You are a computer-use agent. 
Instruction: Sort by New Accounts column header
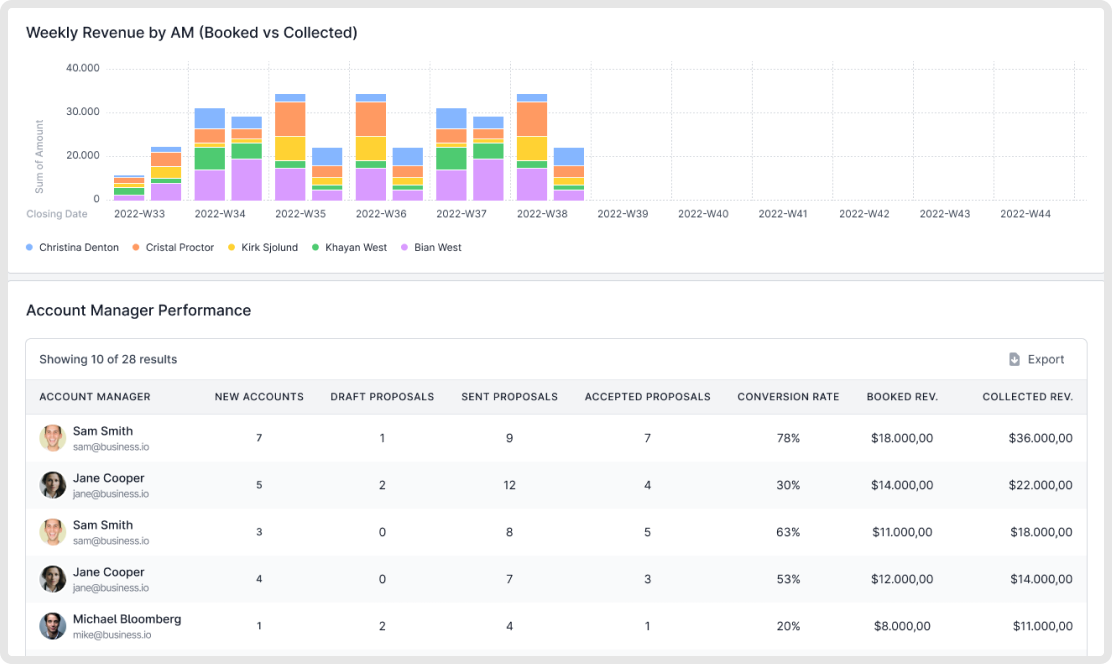click(x=259, y=397)
